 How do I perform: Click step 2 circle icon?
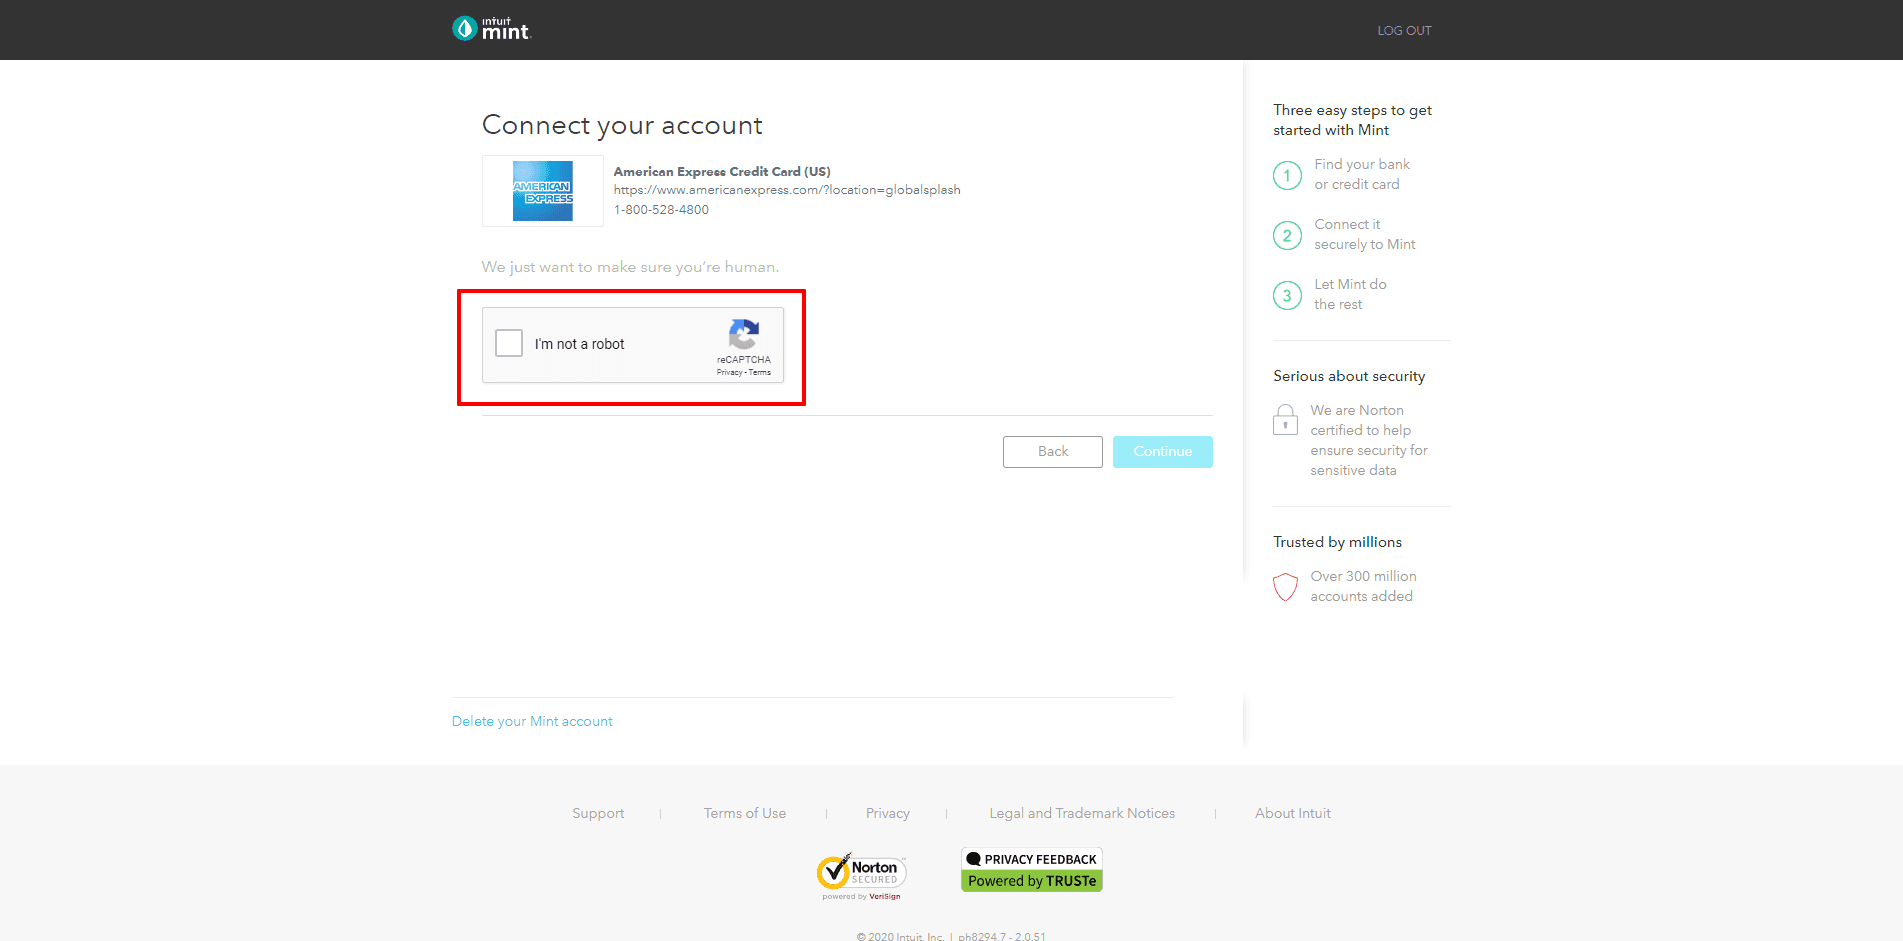[1287, 235]
